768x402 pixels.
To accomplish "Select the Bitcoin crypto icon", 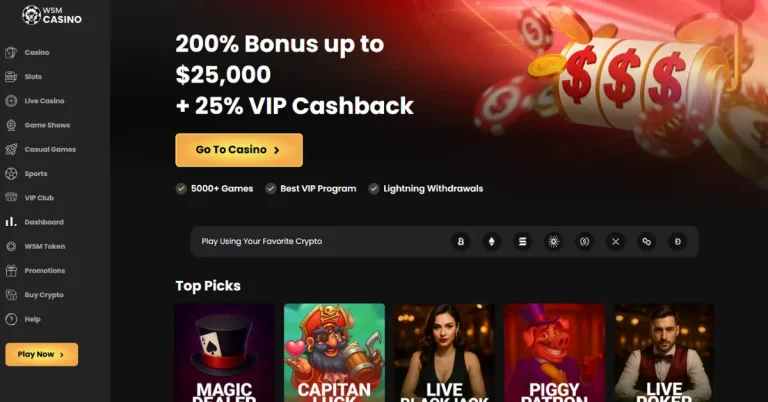I will coord(460,241).
